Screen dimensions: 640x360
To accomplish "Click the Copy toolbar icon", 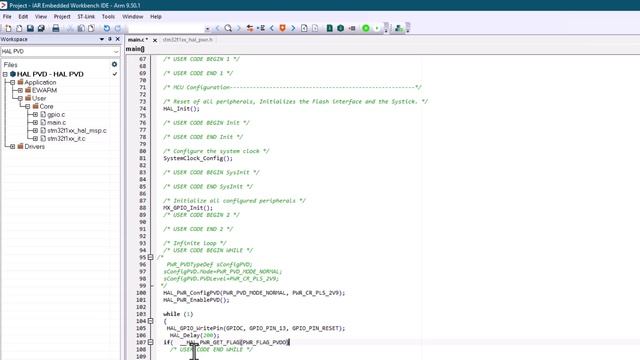I will [81, 28].
